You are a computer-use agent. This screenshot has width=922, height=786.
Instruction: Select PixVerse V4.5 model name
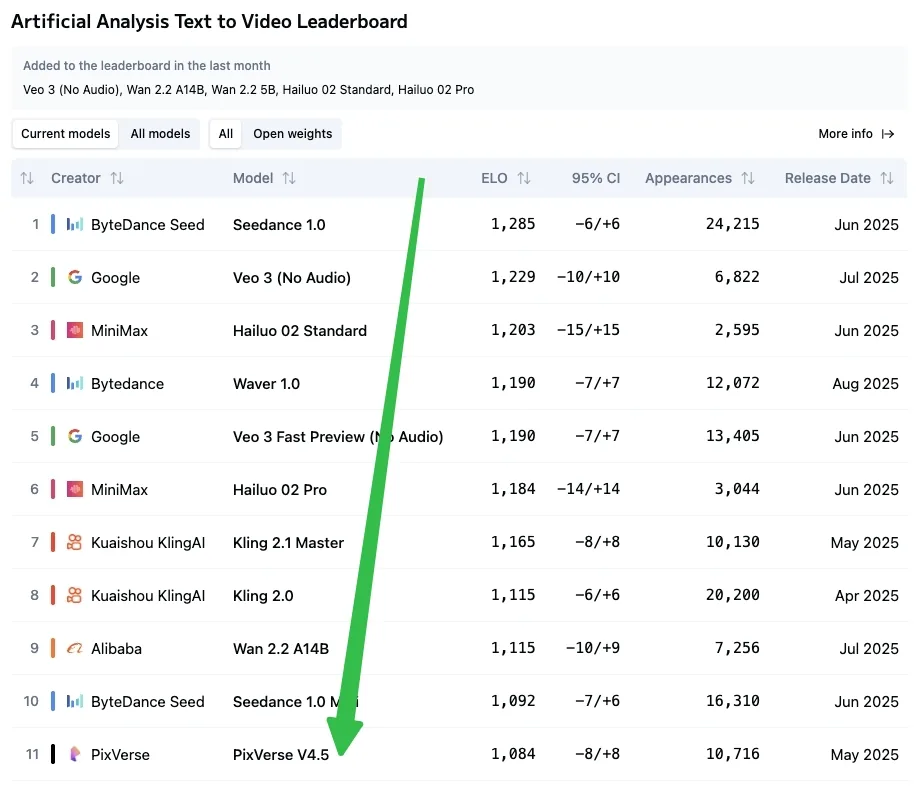point(281,754)
